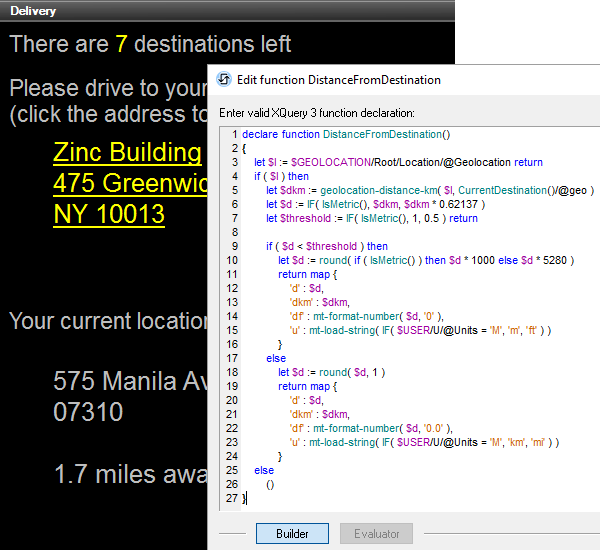Click line number 9 in the gutter
Screen dimensions: 600x550
click(x=233, y=246)
